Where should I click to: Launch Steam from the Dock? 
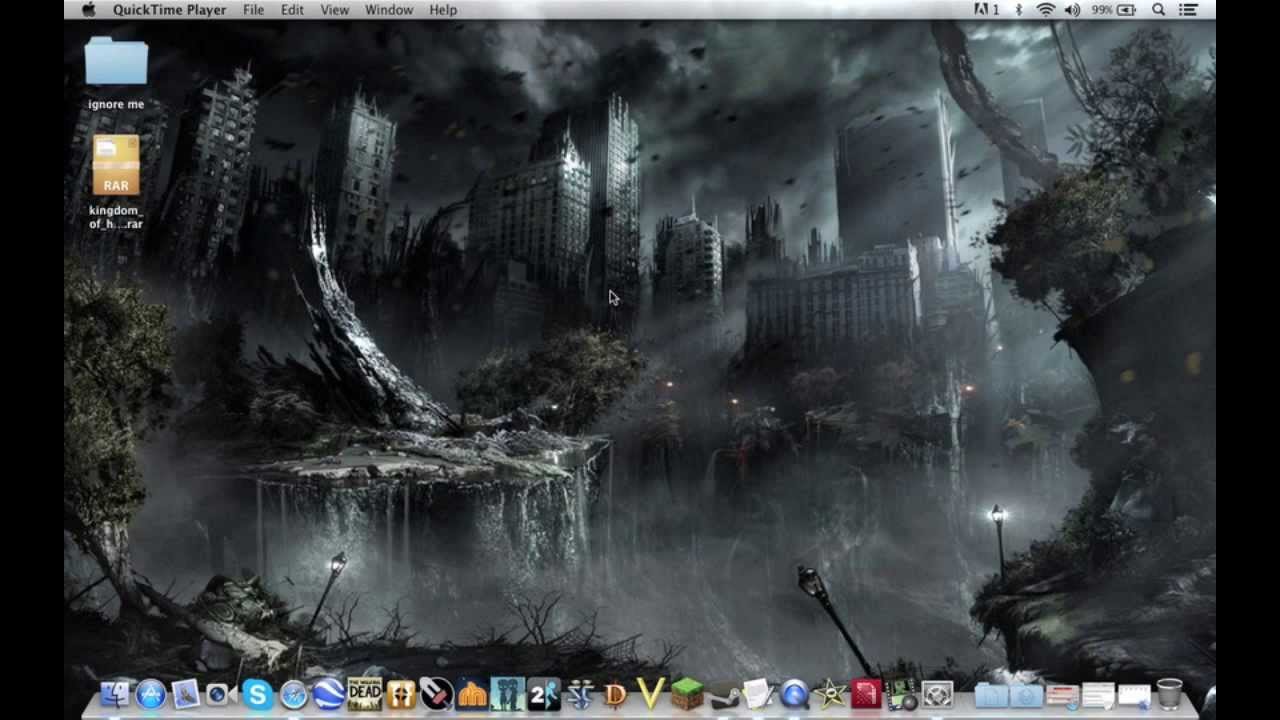pyautogui.click(x=723, y=694)
